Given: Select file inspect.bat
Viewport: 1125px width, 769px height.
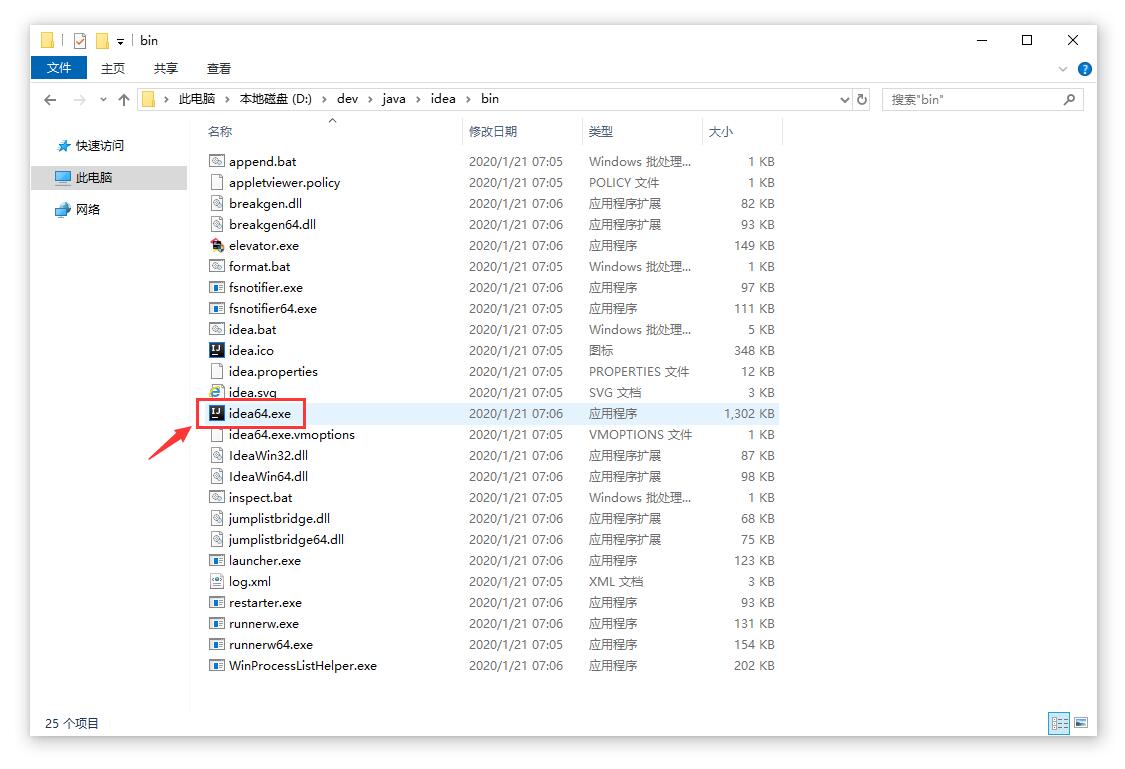Looking at the screenshot, I should point(260,498).
